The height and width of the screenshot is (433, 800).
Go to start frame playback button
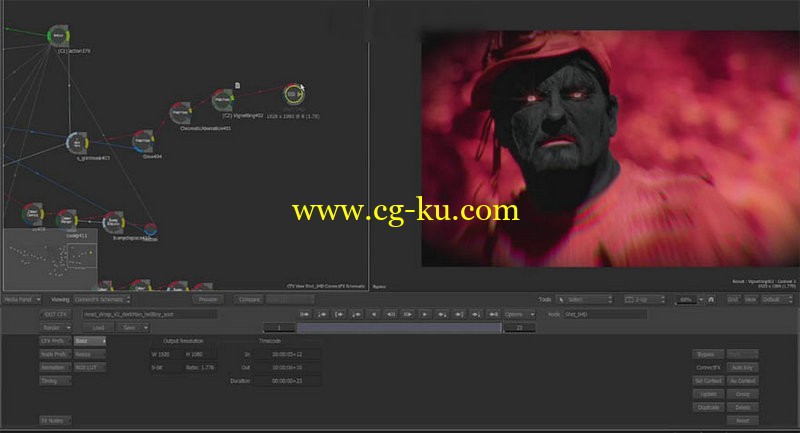(x=305, y=314)
